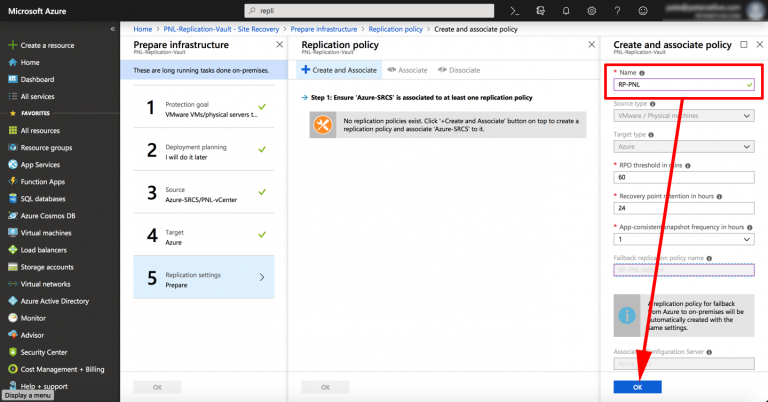Open feedback smiley icon
The height and width of the screenshot is (402, 768).
643,11
